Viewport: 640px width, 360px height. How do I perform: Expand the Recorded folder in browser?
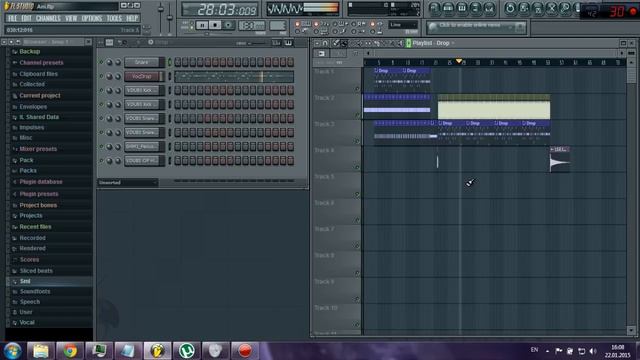32,238
